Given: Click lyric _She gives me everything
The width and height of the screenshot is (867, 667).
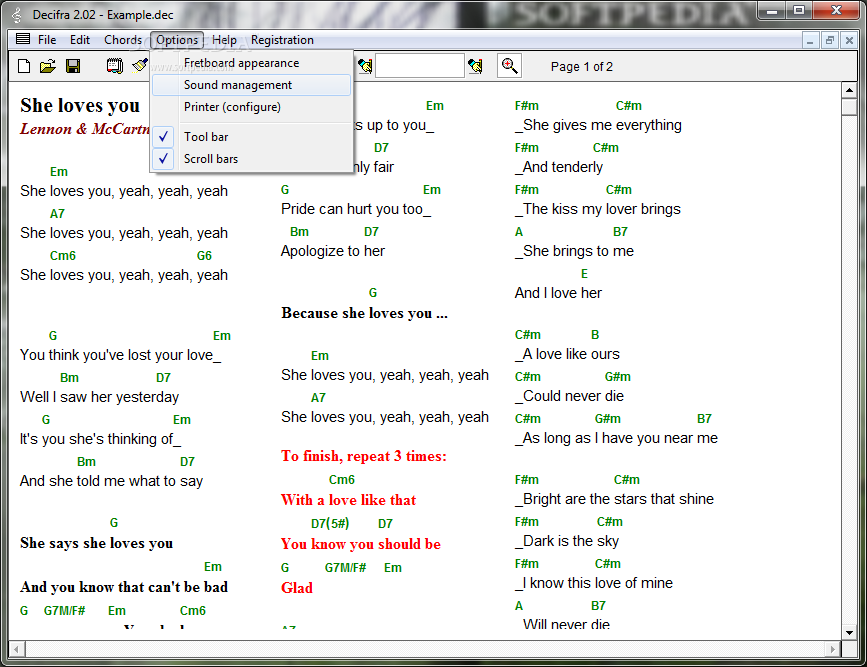Looking at the screenshot, I should [x=598, y=125].
